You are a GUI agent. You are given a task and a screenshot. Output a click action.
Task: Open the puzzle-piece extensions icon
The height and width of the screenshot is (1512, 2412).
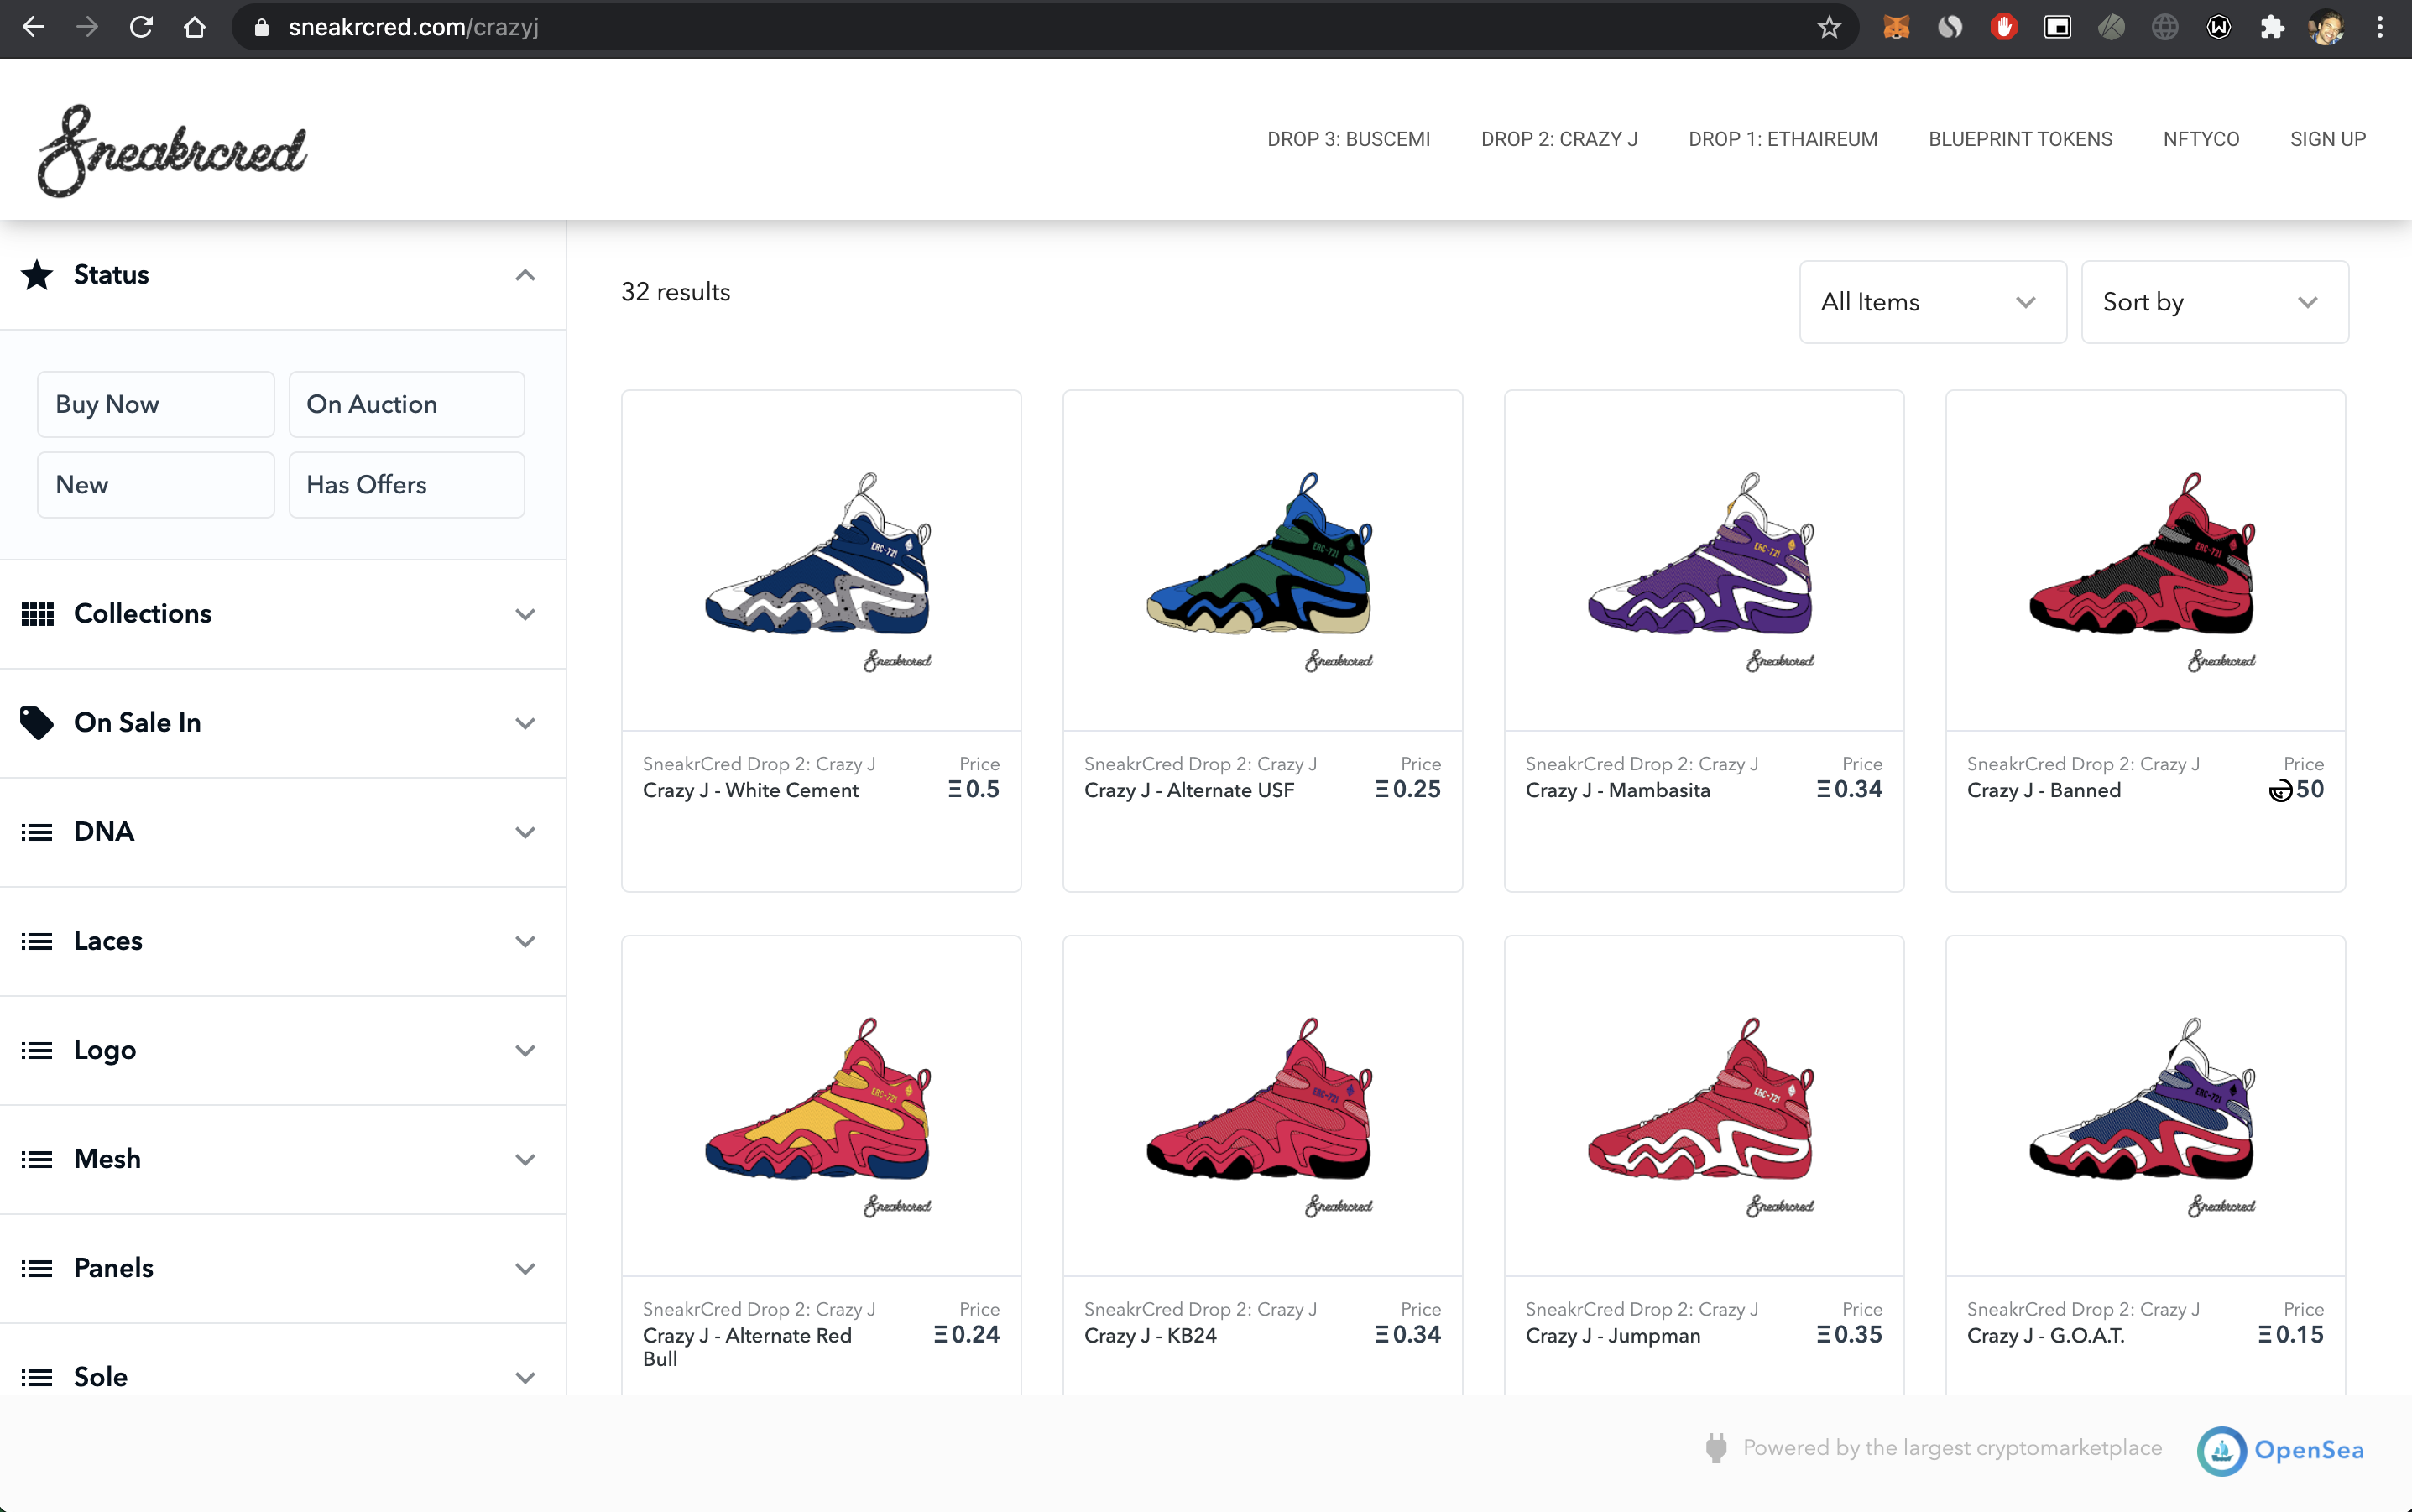tap(2272, 27)
